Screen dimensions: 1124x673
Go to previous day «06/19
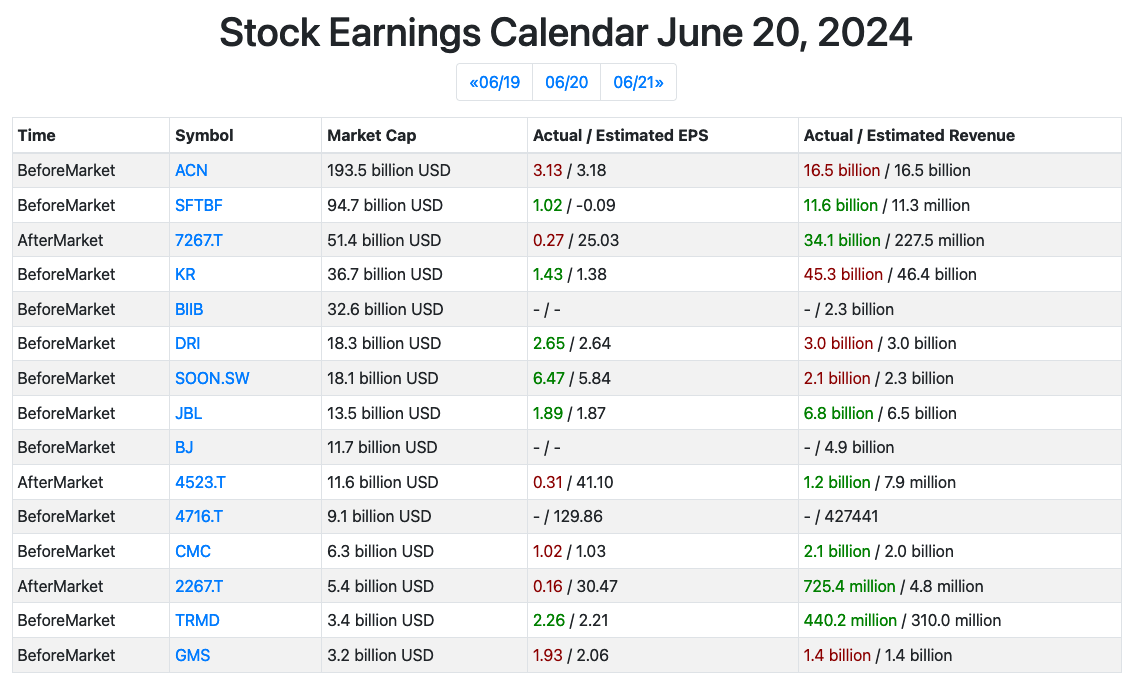coord(495,82)
